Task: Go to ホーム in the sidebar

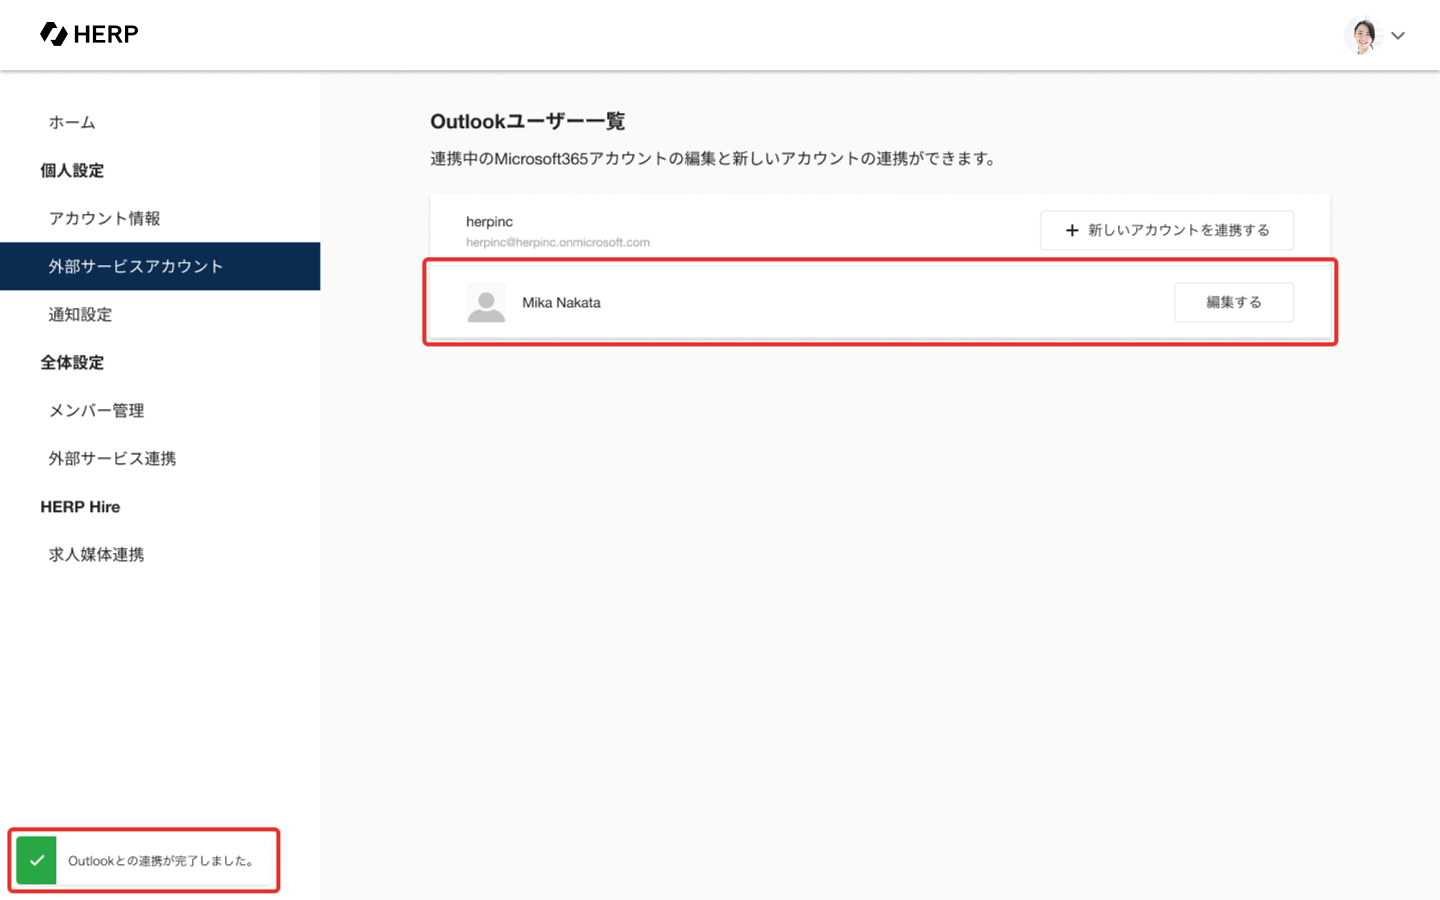Action: tap(72, 122)
